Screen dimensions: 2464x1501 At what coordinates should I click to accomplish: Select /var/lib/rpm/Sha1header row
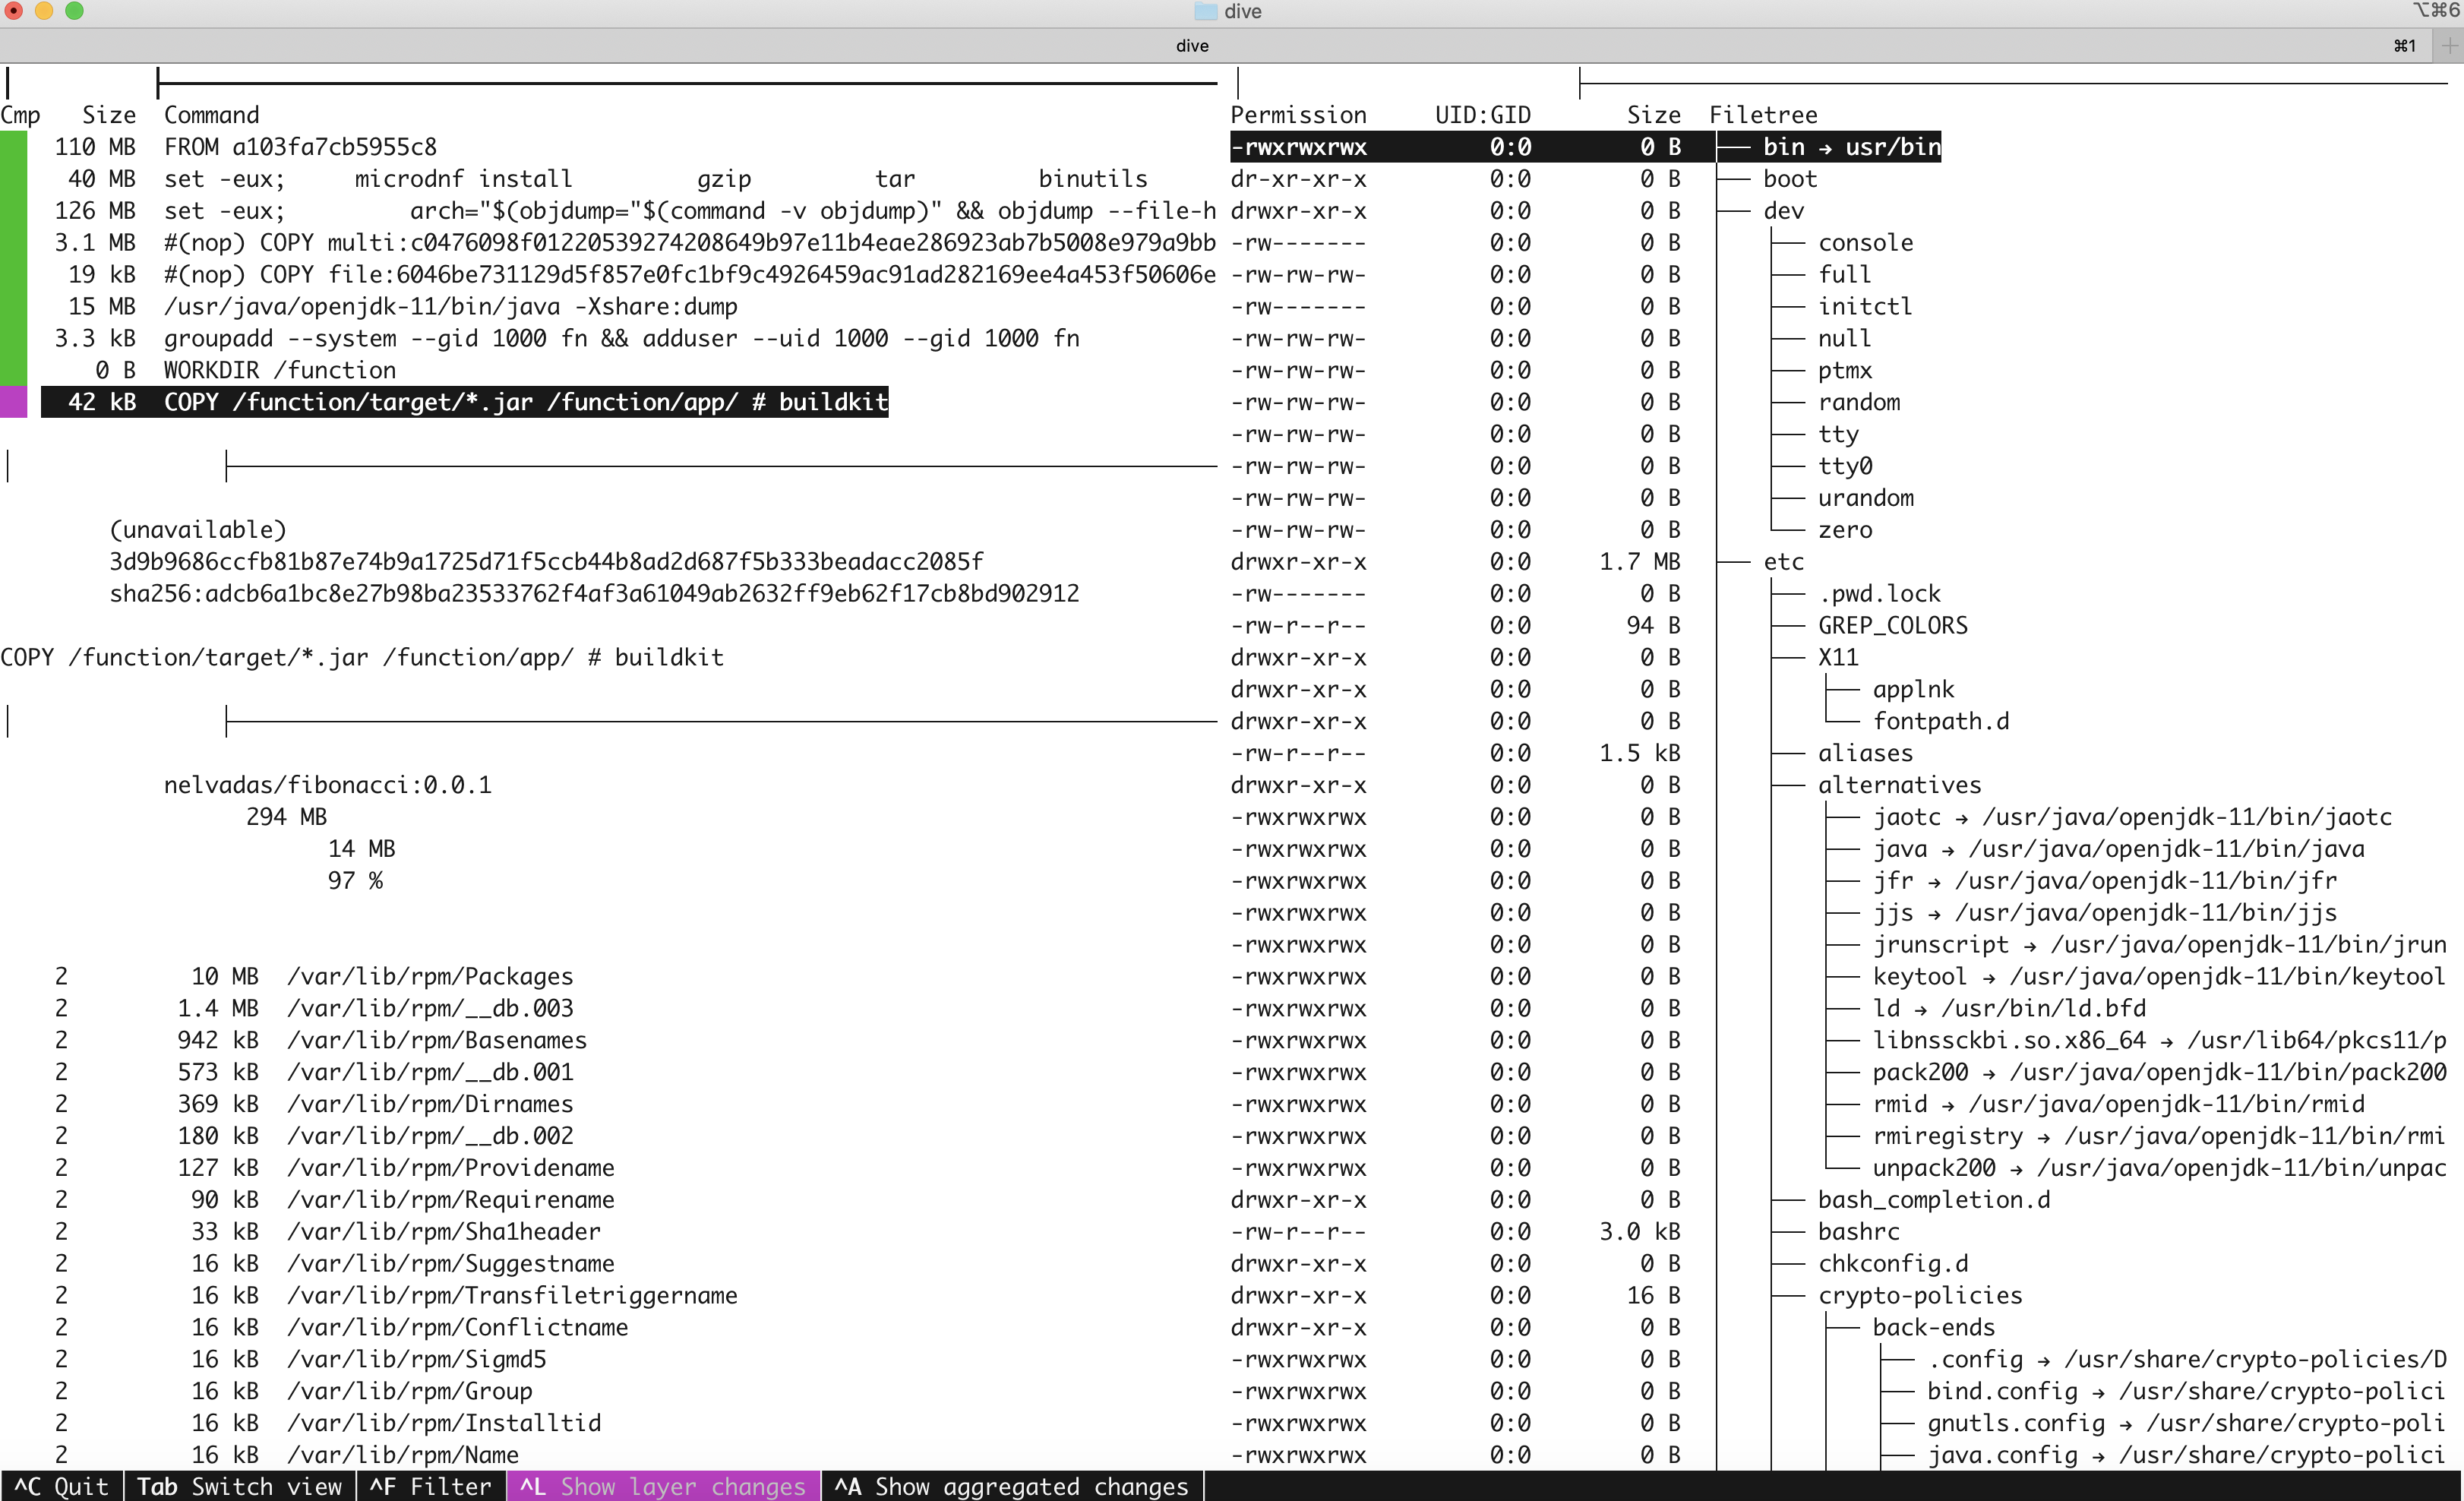click(328, 1232)
